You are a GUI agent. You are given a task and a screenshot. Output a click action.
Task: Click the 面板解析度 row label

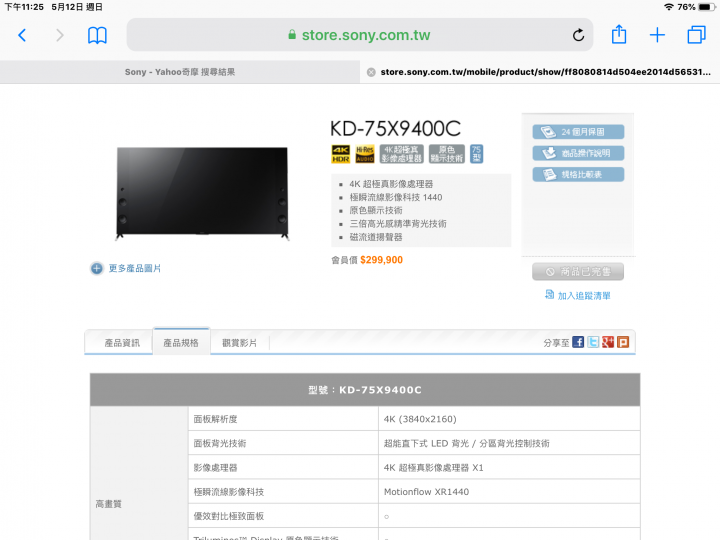215,419
